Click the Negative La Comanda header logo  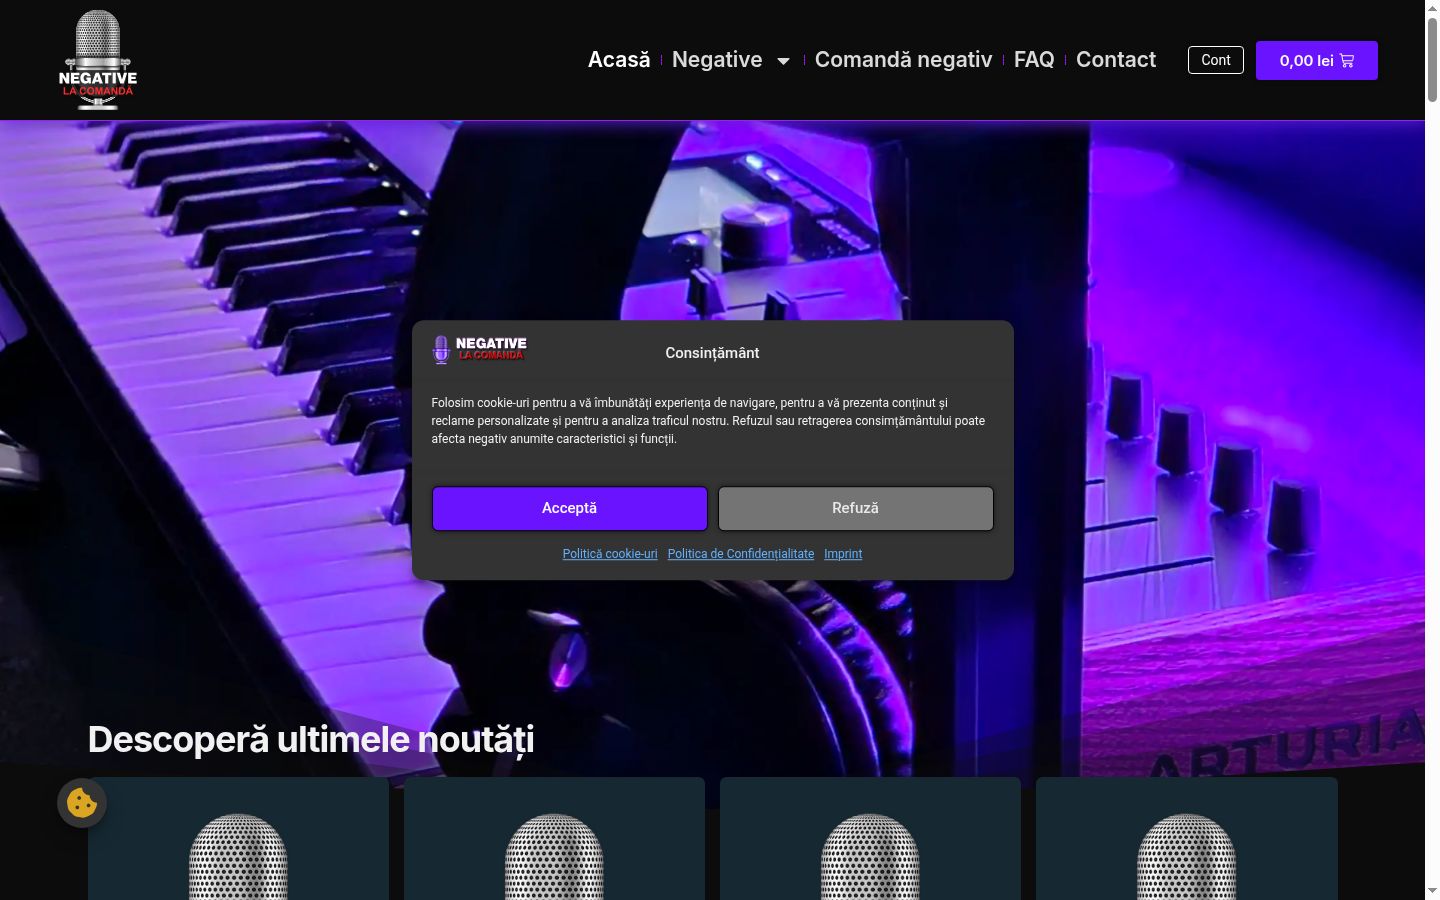pos(98,60)
